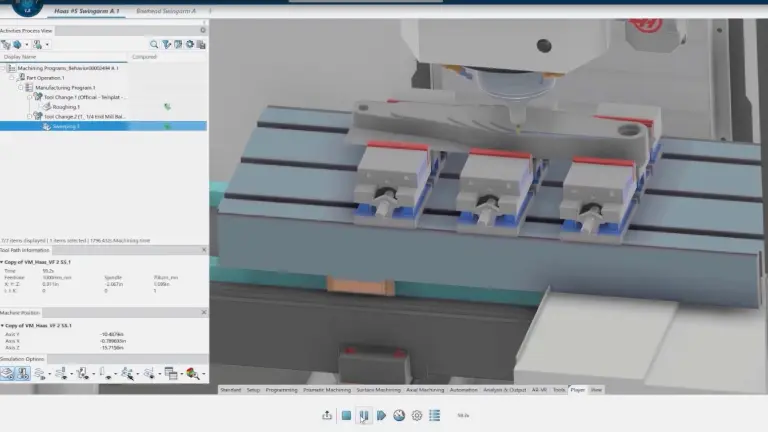768x432 pixels.
Task: Select Roughing.1 operation in tree
Action: 66,107
